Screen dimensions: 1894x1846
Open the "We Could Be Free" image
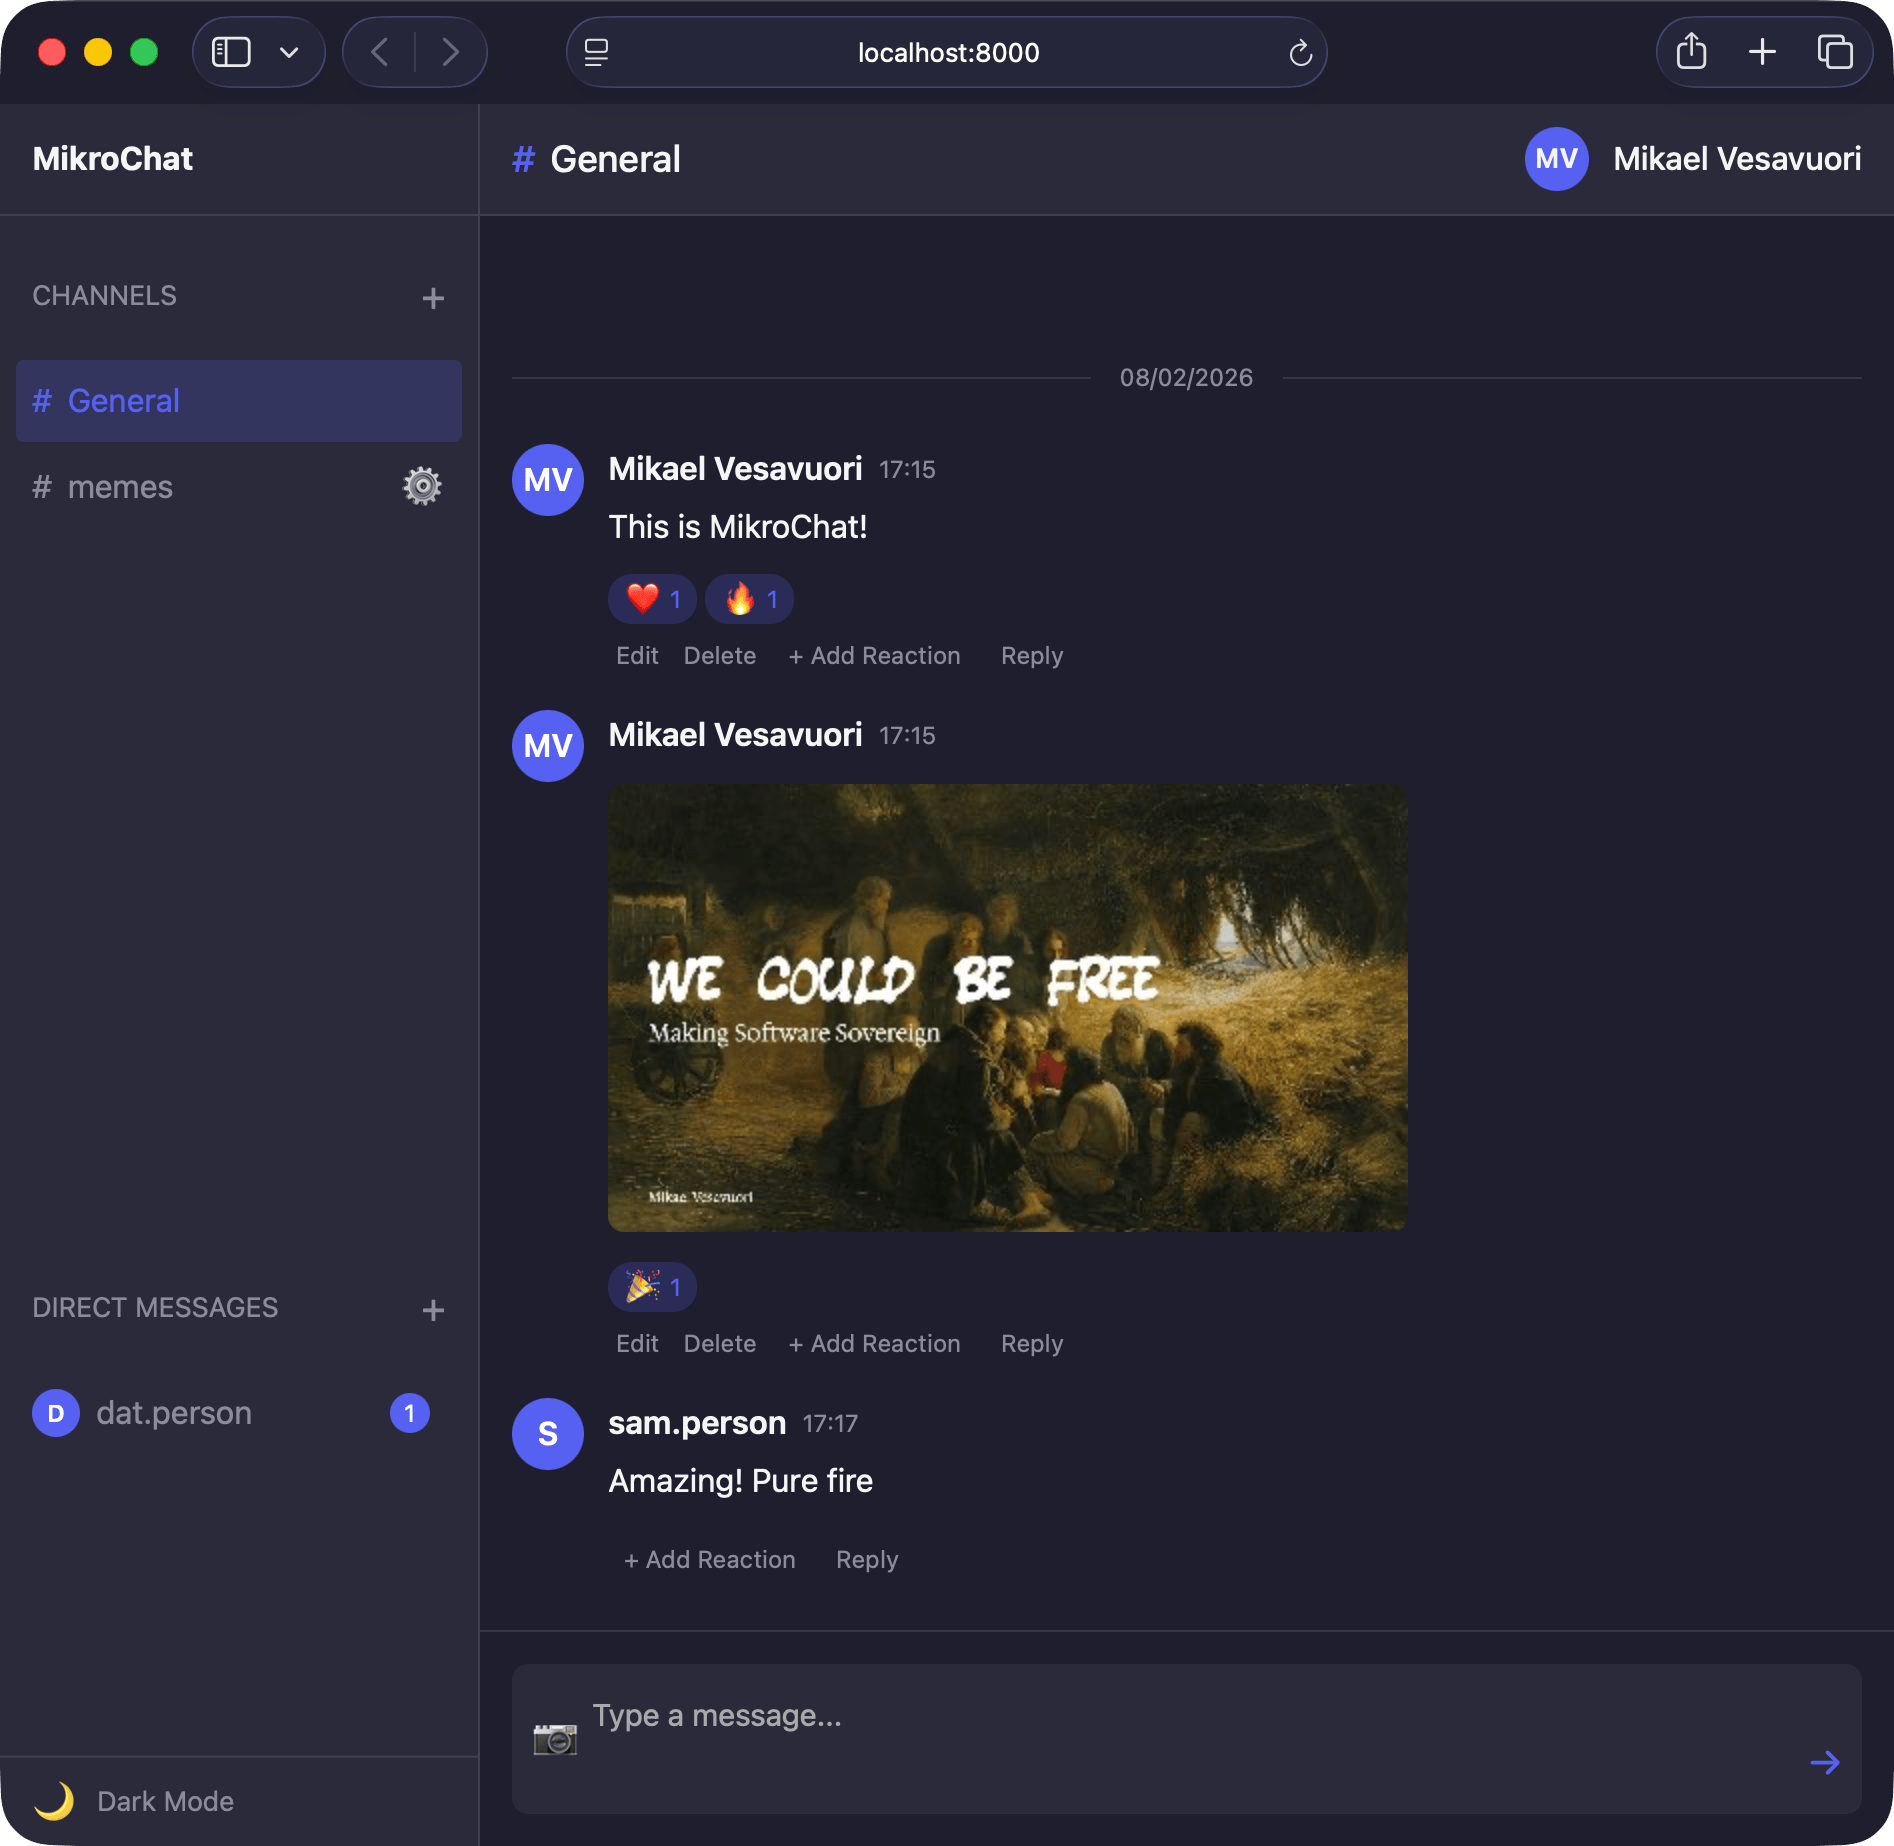tap(1007, 1008)
